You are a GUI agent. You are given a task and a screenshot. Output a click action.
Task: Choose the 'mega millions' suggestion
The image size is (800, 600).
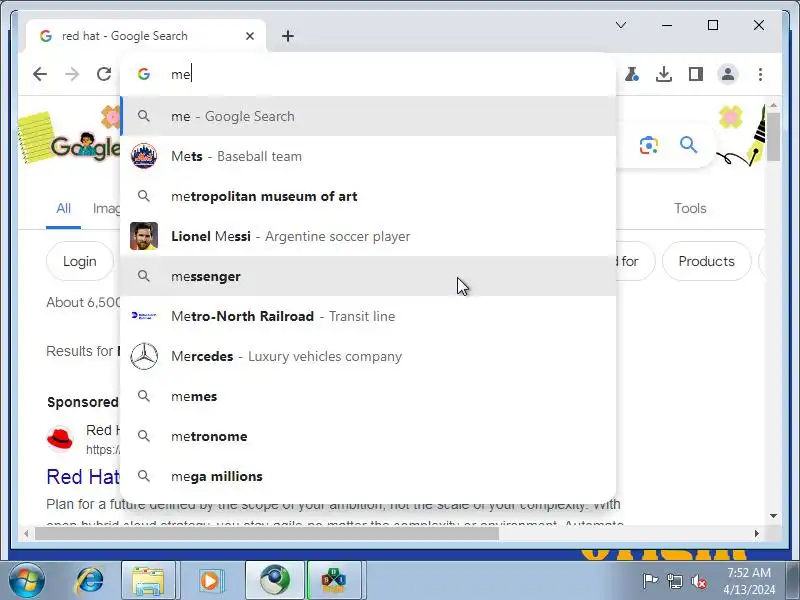pyautogui.click(x=368, y=476)
